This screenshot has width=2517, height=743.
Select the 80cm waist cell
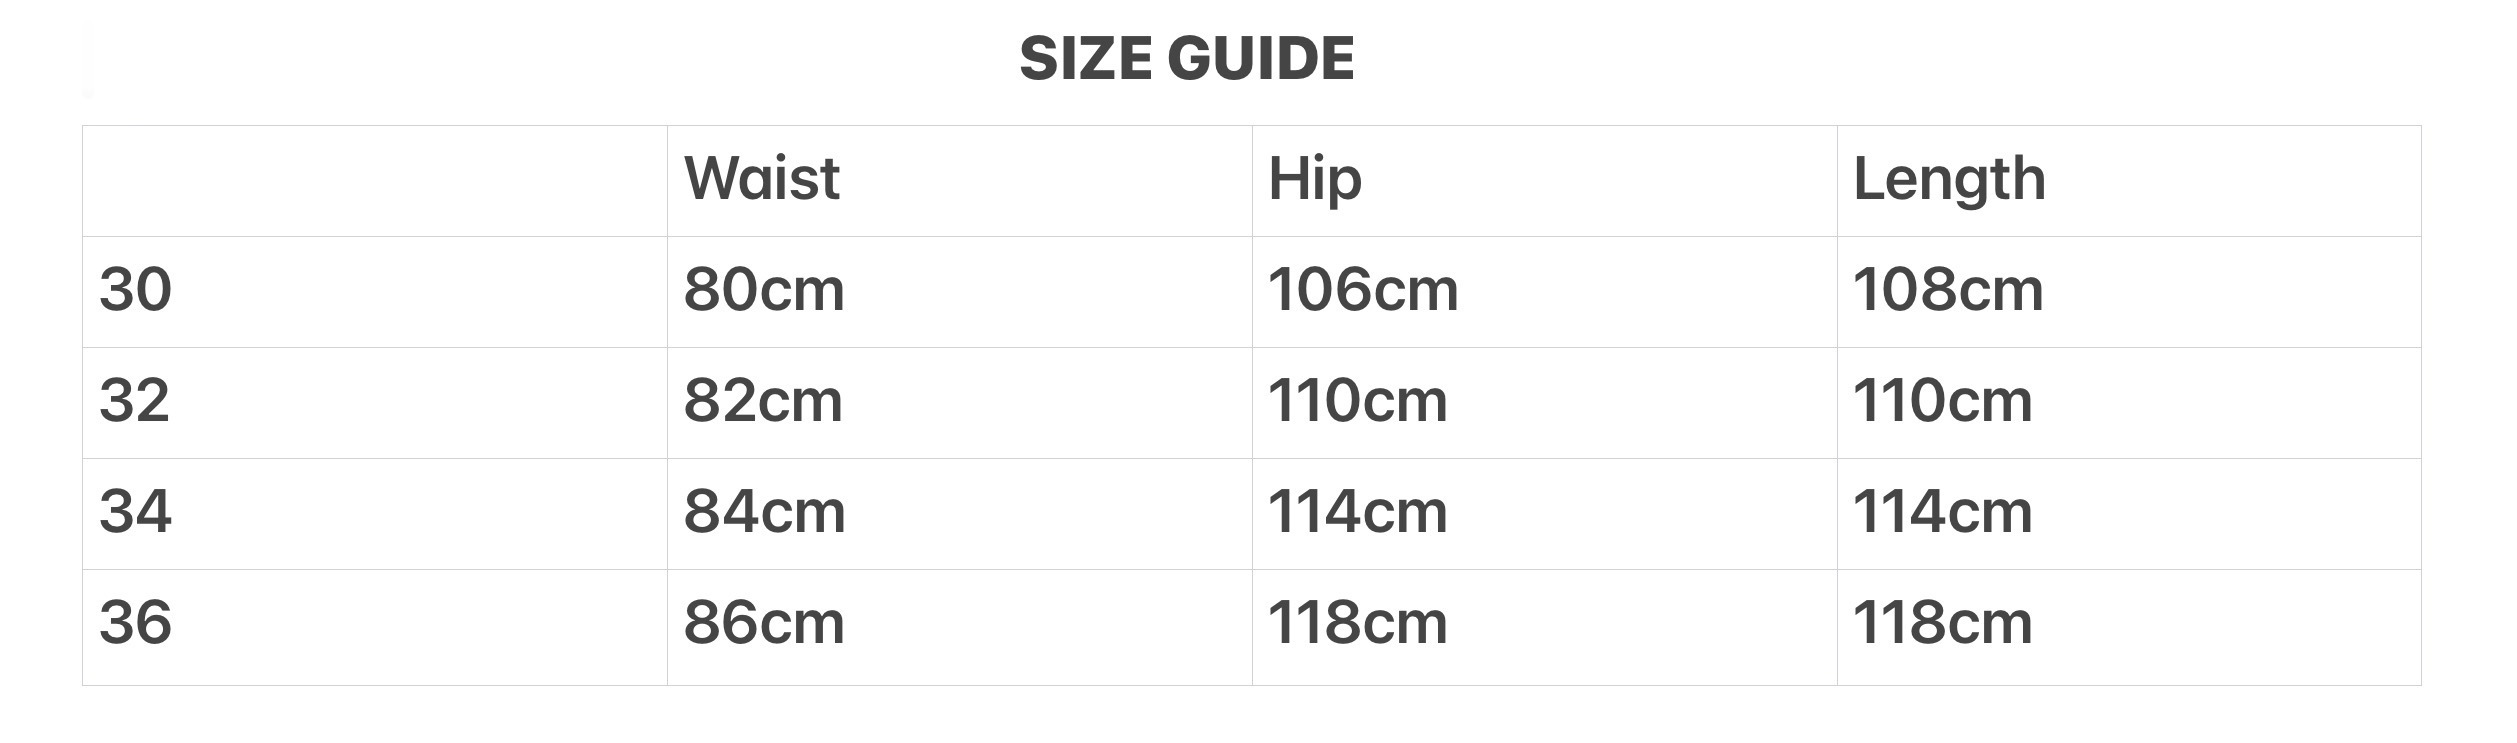click(764, 291)
